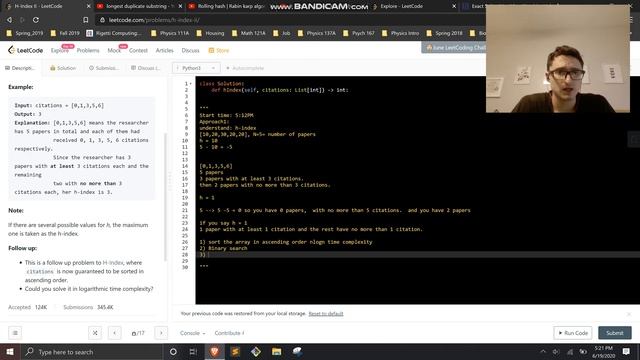This screenshot has width=640, height=360.
Task: Click the LeetCode logo
Action: [25, 50]
